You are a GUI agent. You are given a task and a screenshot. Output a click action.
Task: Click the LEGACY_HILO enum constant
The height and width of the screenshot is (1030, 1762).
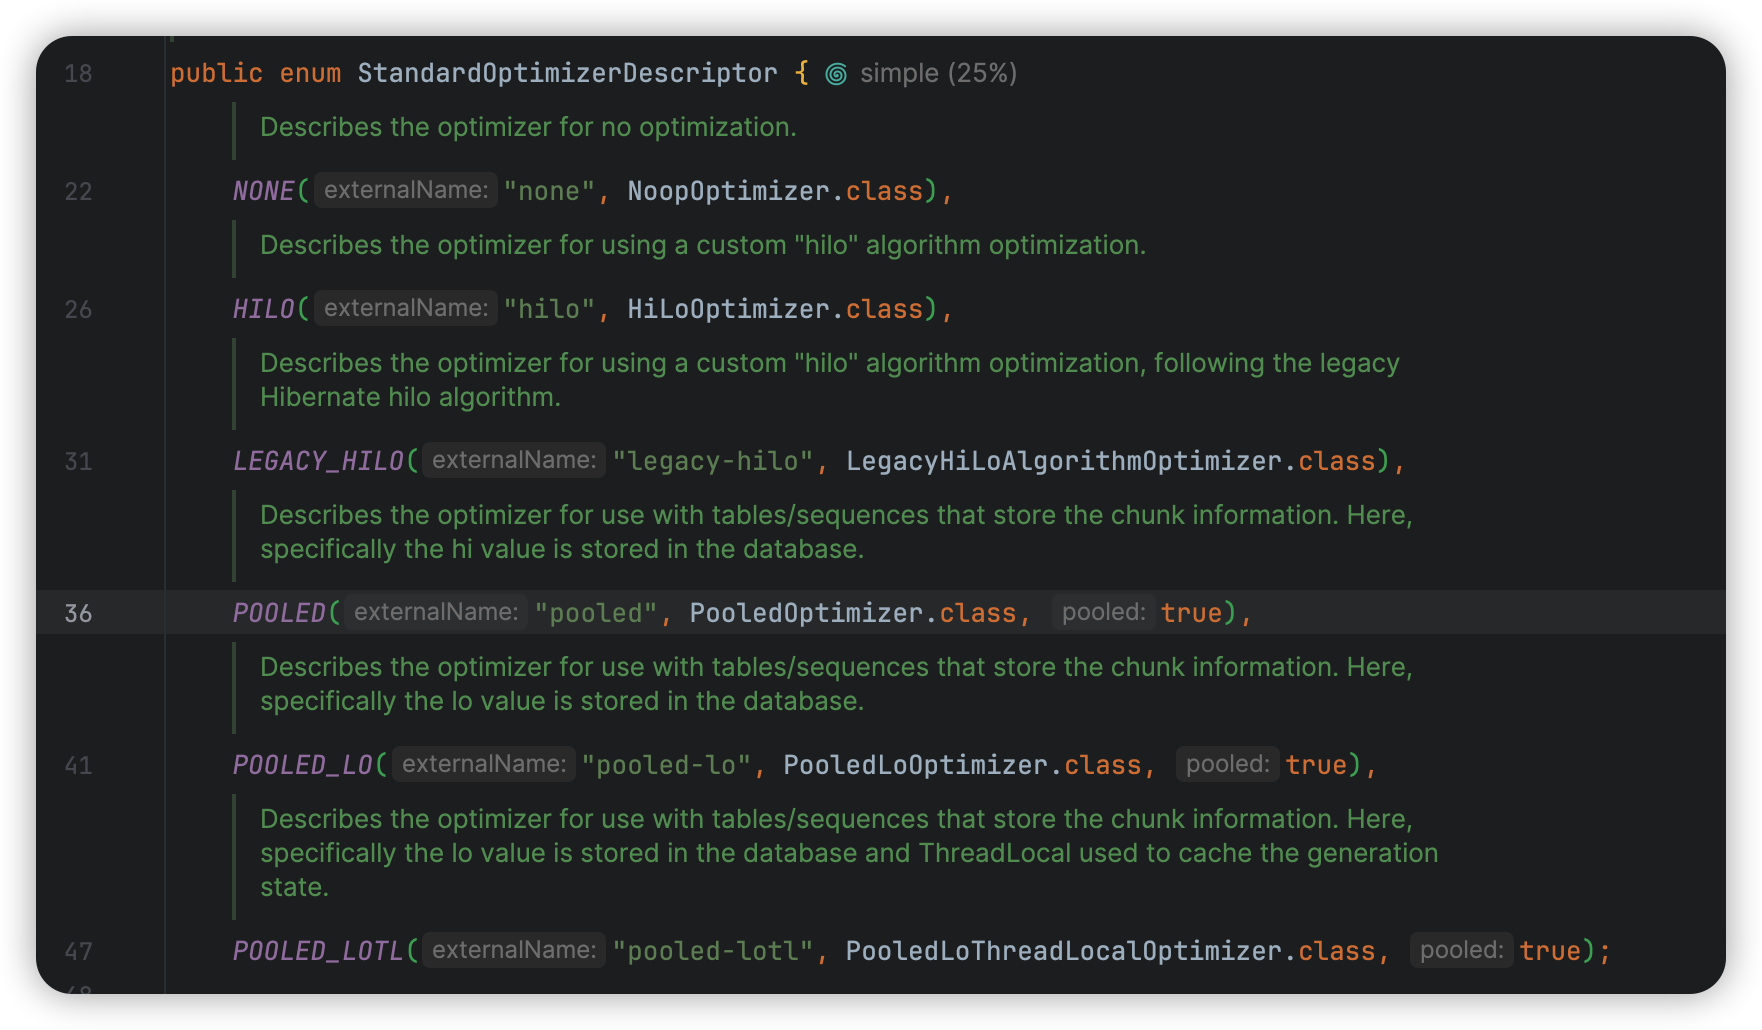tap(318, 461)
